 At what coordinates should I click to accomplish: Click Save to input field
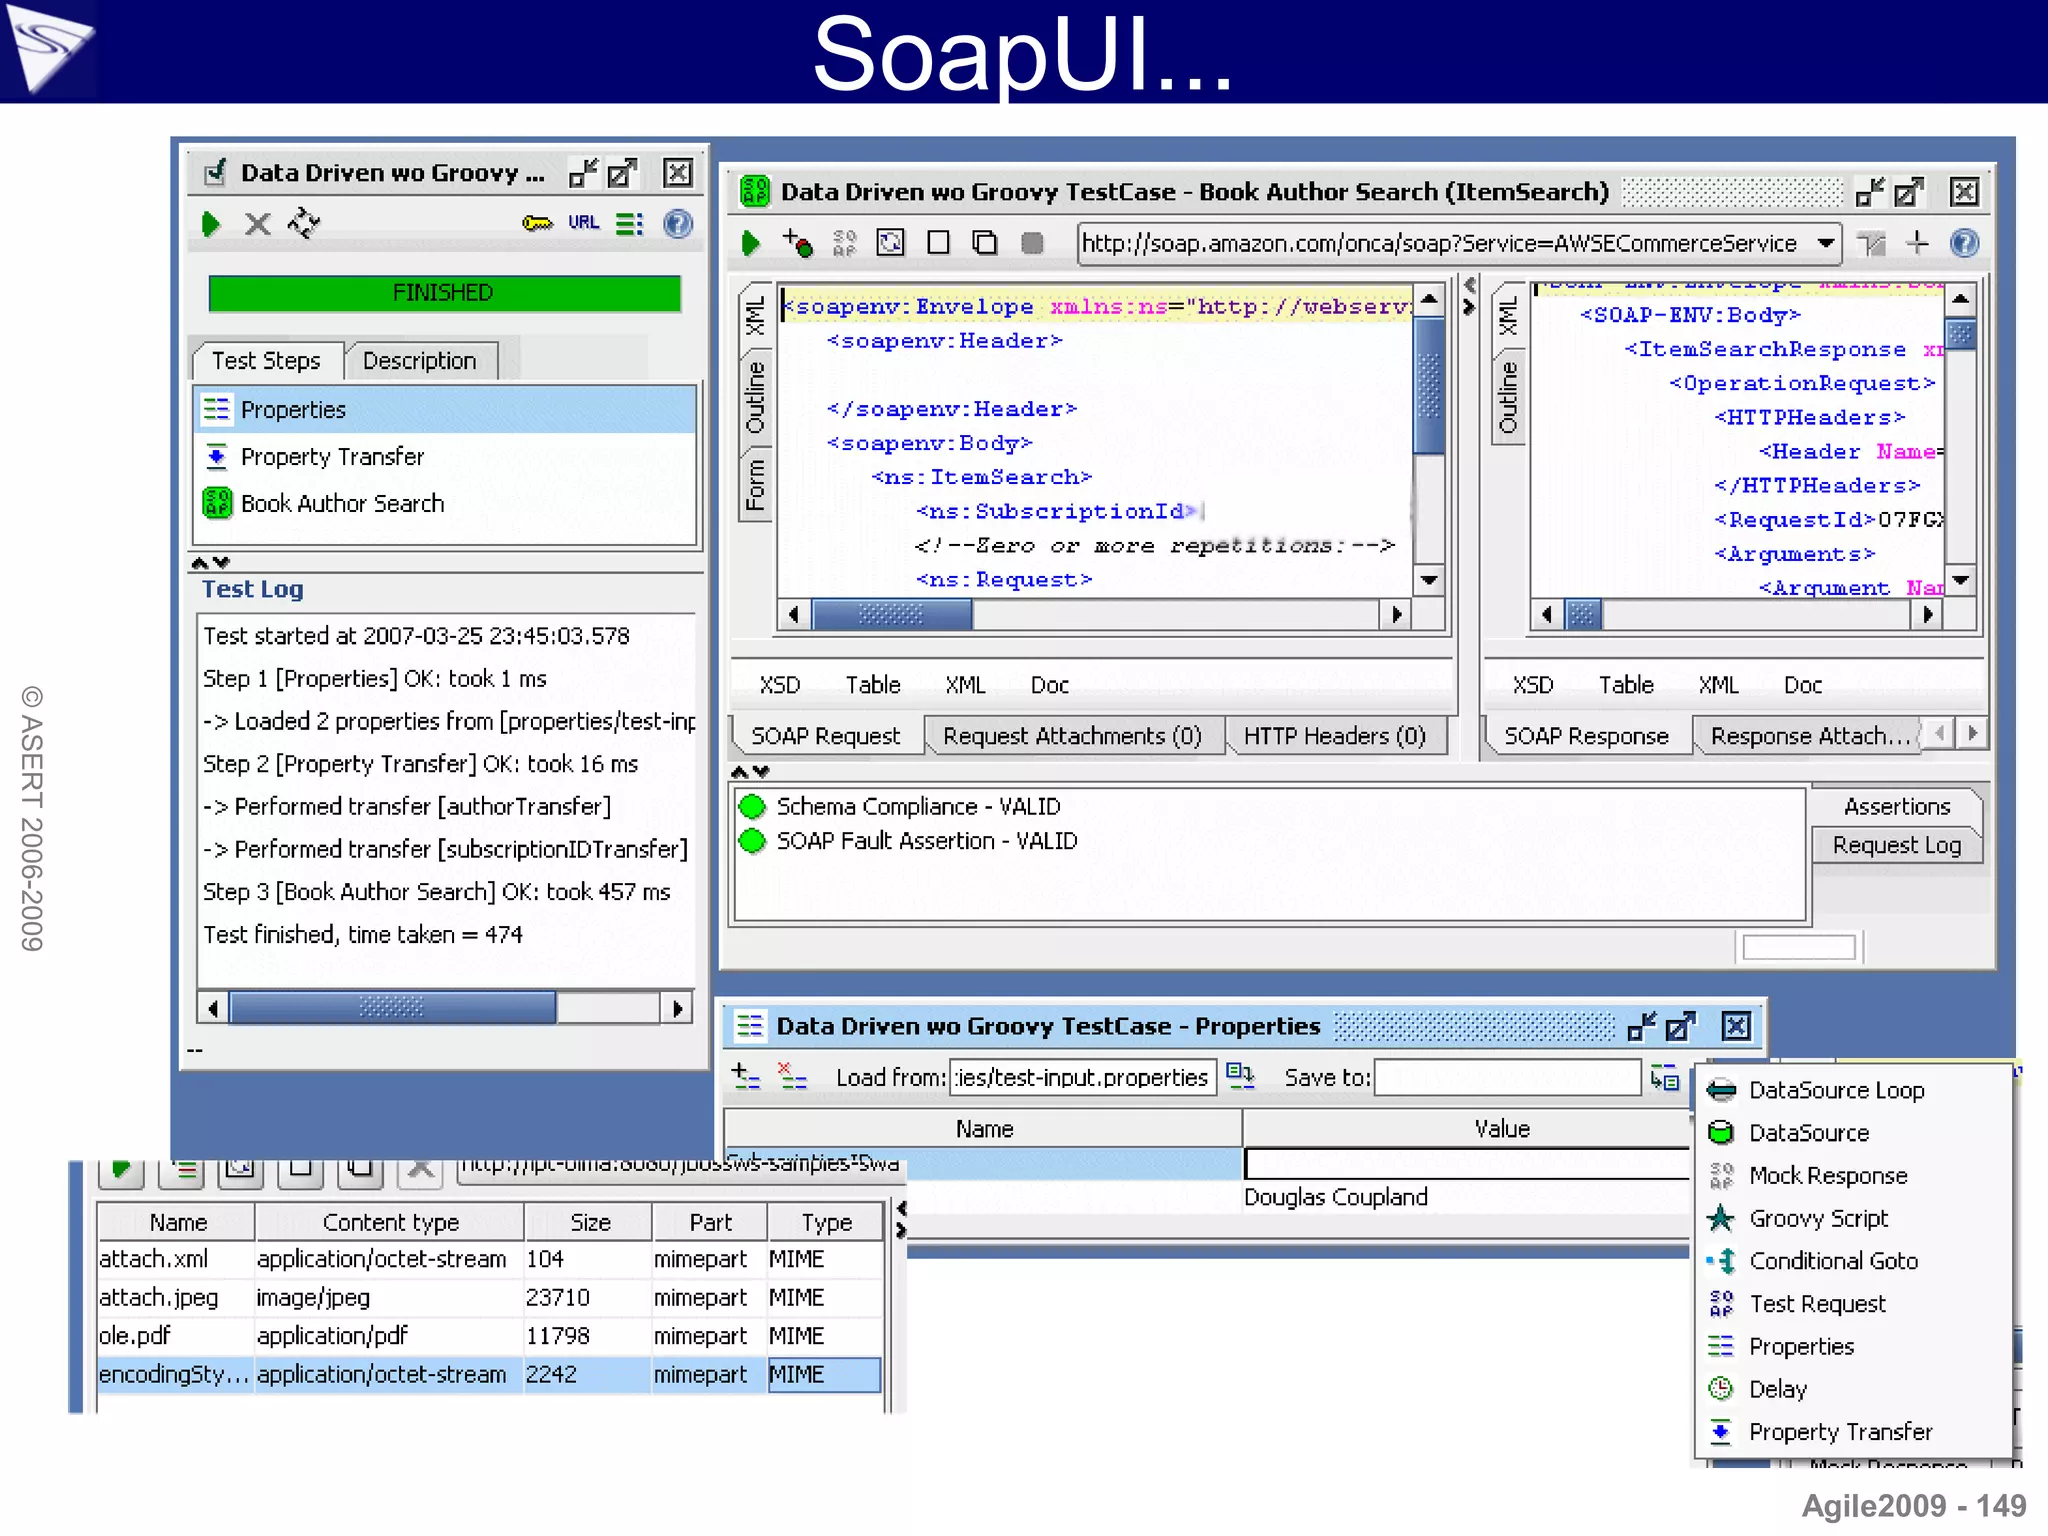1507,1077
